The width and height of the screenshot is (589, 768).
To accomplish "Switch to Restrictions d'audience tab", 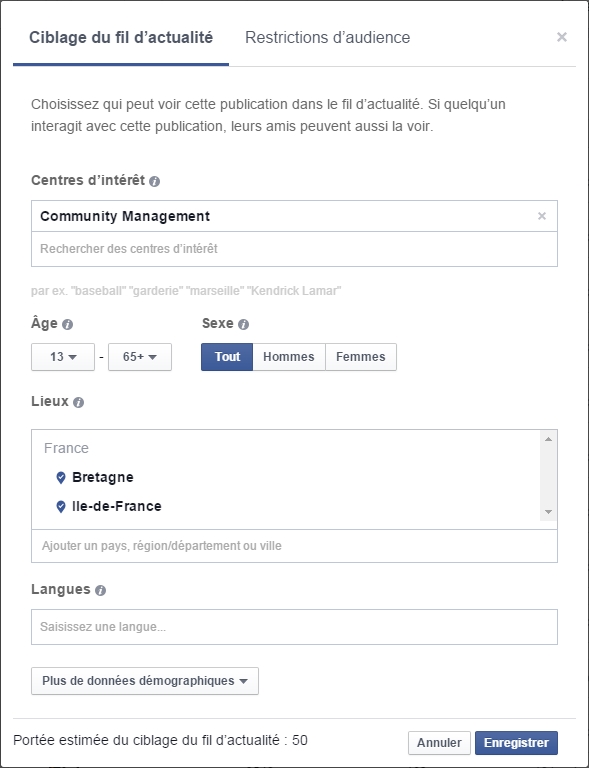I will point(328,38).
